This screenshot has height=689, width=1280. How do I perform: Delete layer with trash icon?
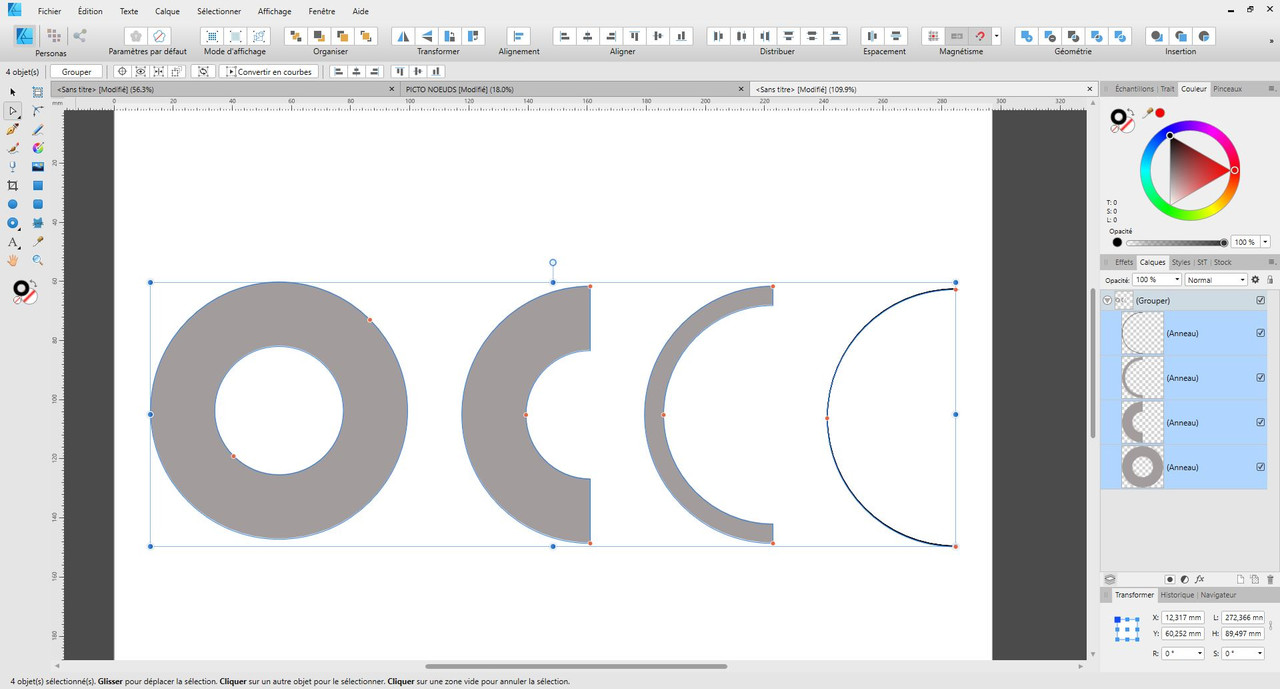pyautogui.click(x=1270, y=579)
